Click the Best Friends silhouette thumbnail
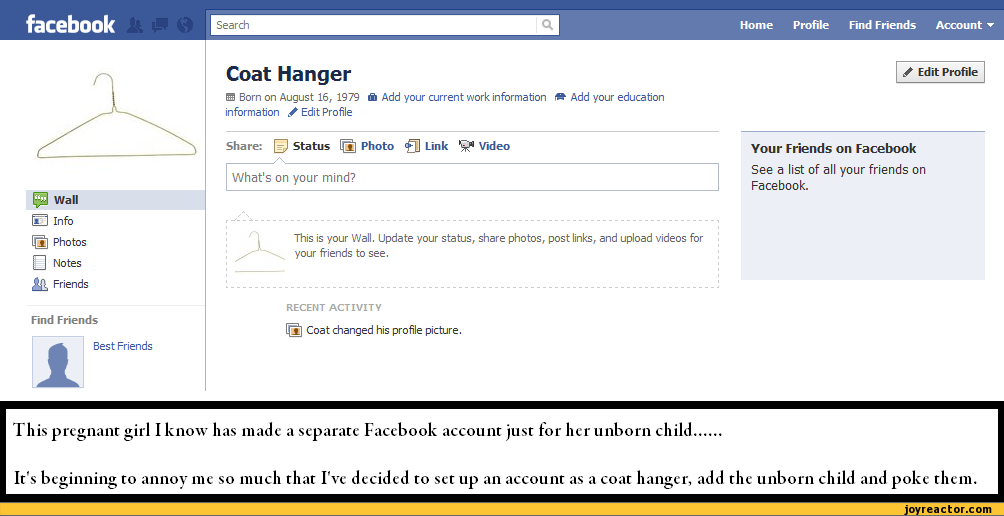Image resolution: width=1004 pixels, height=516 pixels. (58, 362)
